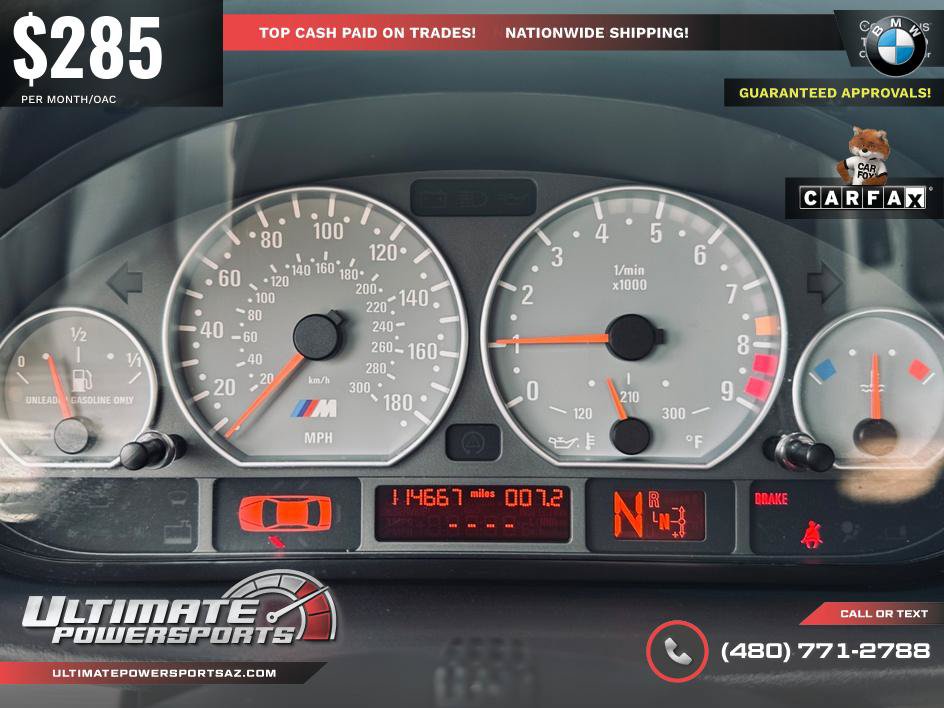Click the large N gear indicator
Image resolution: width=944 pixels, height=708 pixels.
coord(628,513)
